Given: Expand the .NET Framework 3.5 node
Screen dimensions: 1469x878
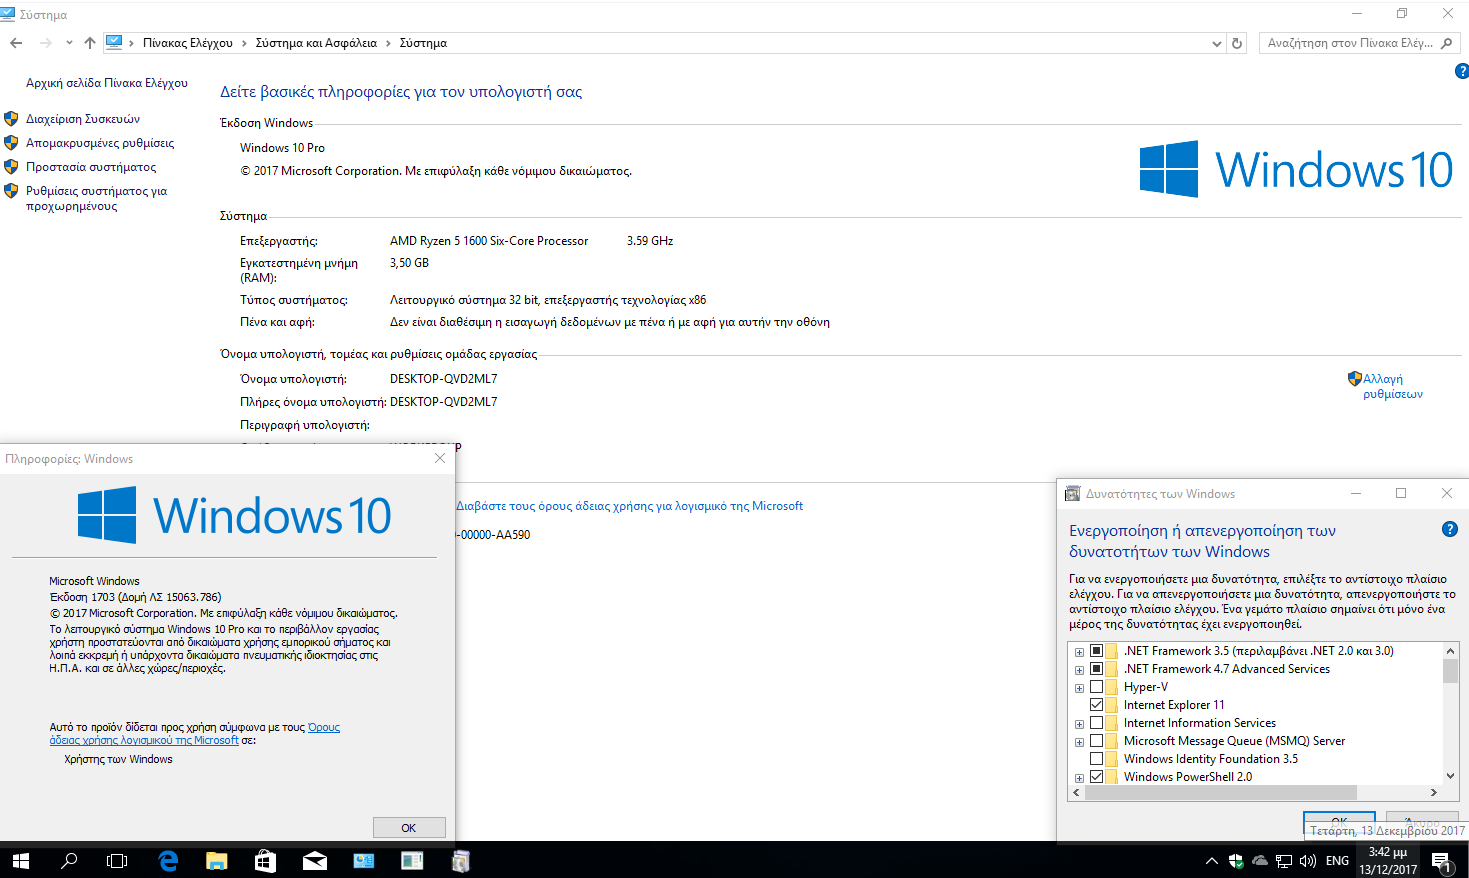Looking at the screenshot, I should click(1079, 652).
